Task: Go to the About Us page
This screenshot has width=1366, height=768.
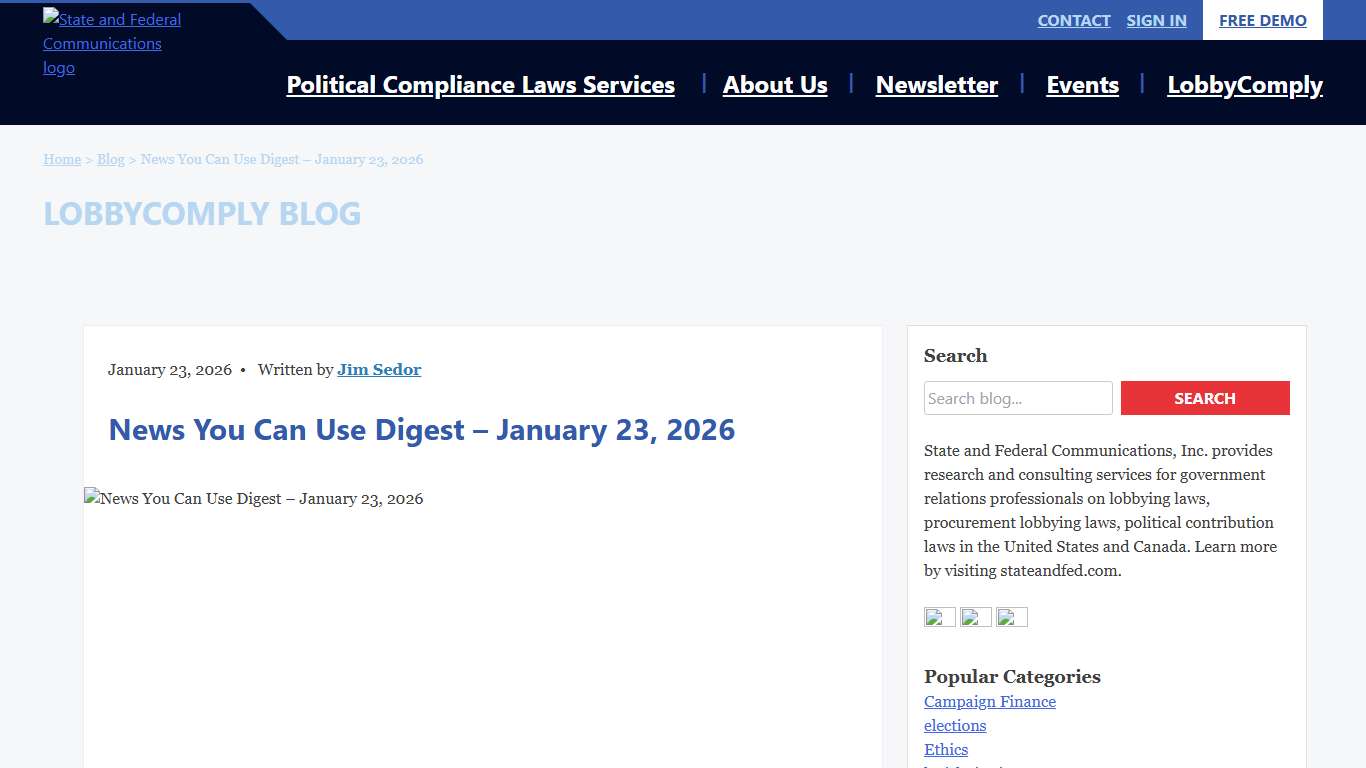Action: 775,85
